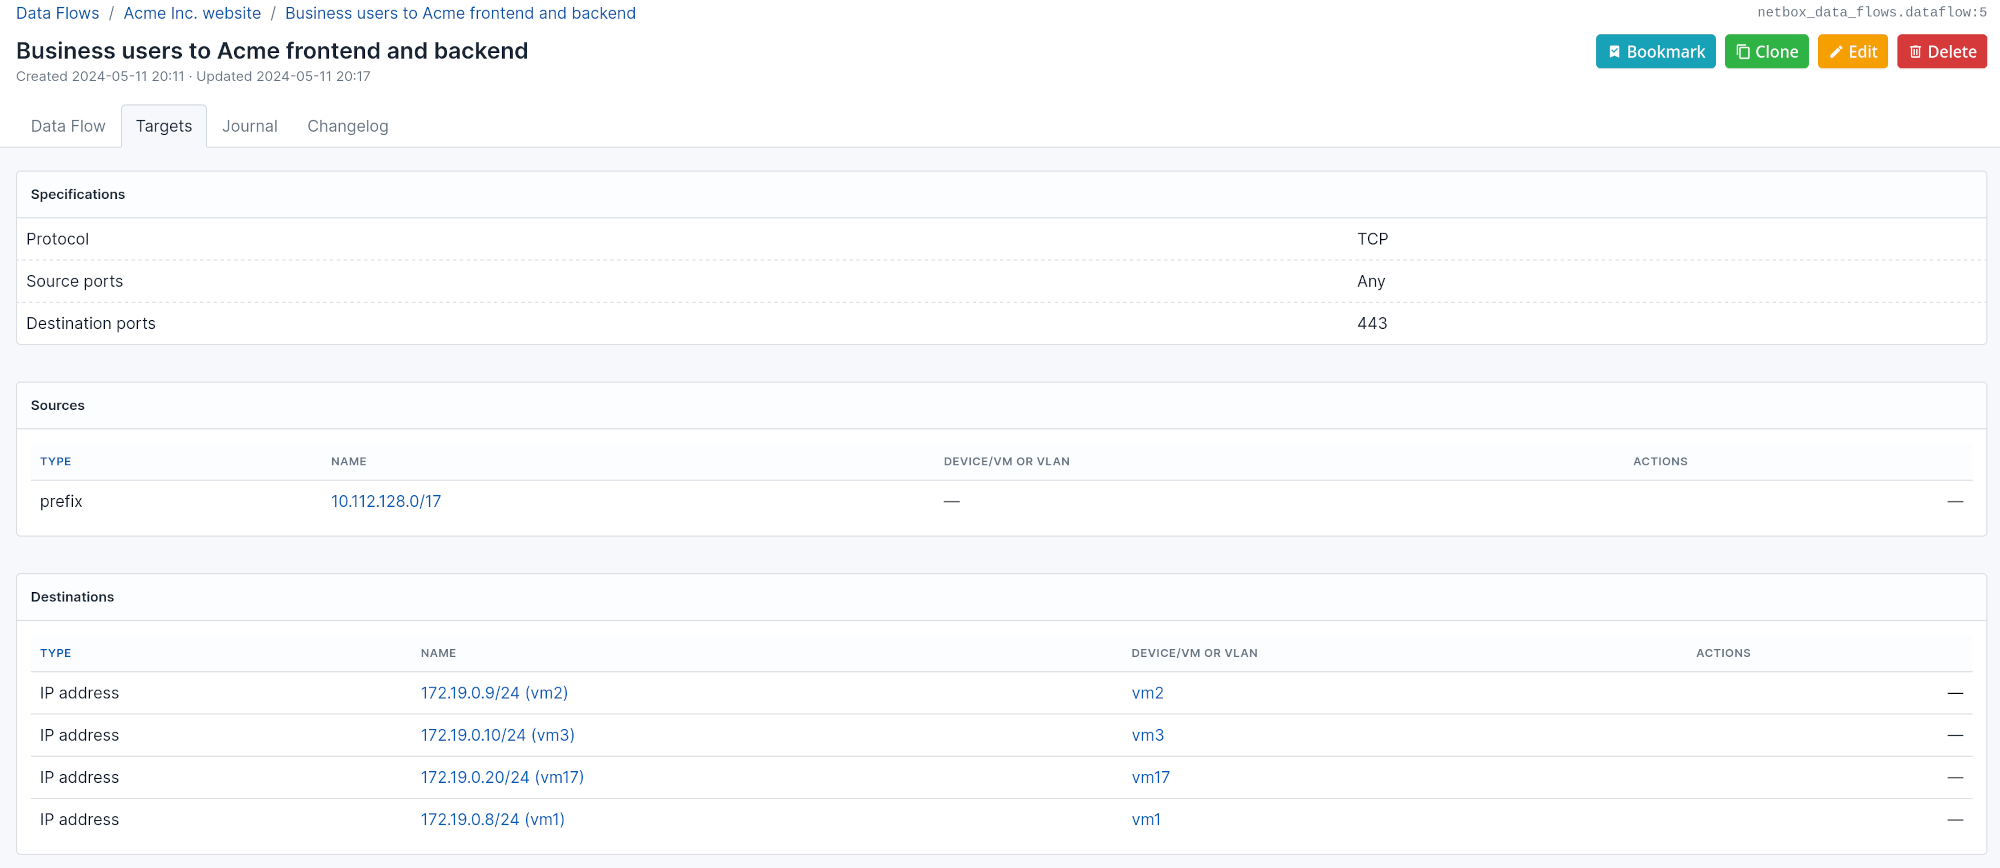Click IP address type cell in vm17 row
2000x868 pixels.
click(x=79, y=777)
